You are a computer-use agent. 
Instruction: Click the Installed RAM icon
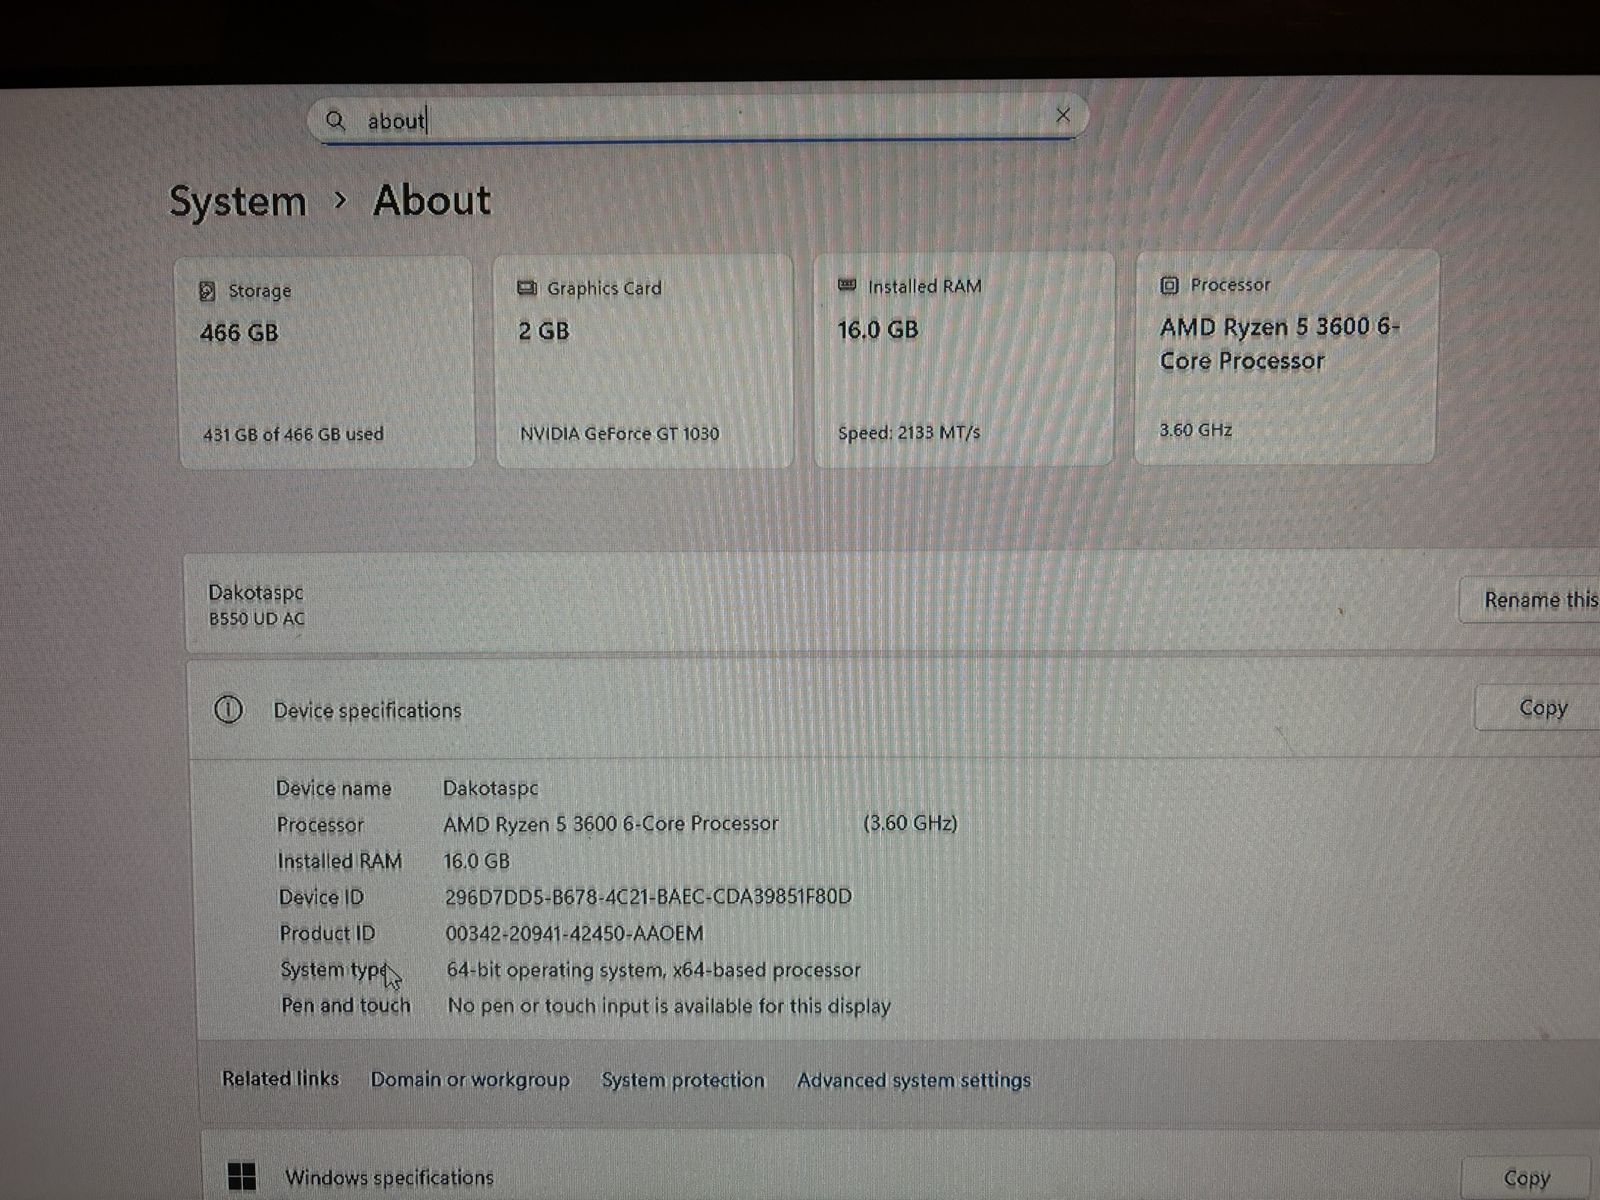click(847, 286)
